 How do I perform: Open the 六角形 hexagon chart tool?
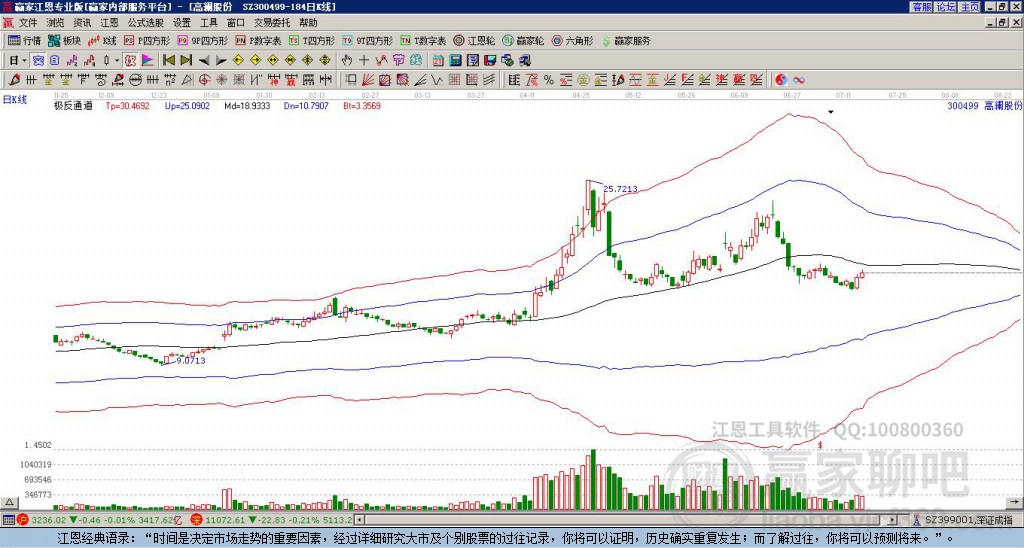coord(573,40)
